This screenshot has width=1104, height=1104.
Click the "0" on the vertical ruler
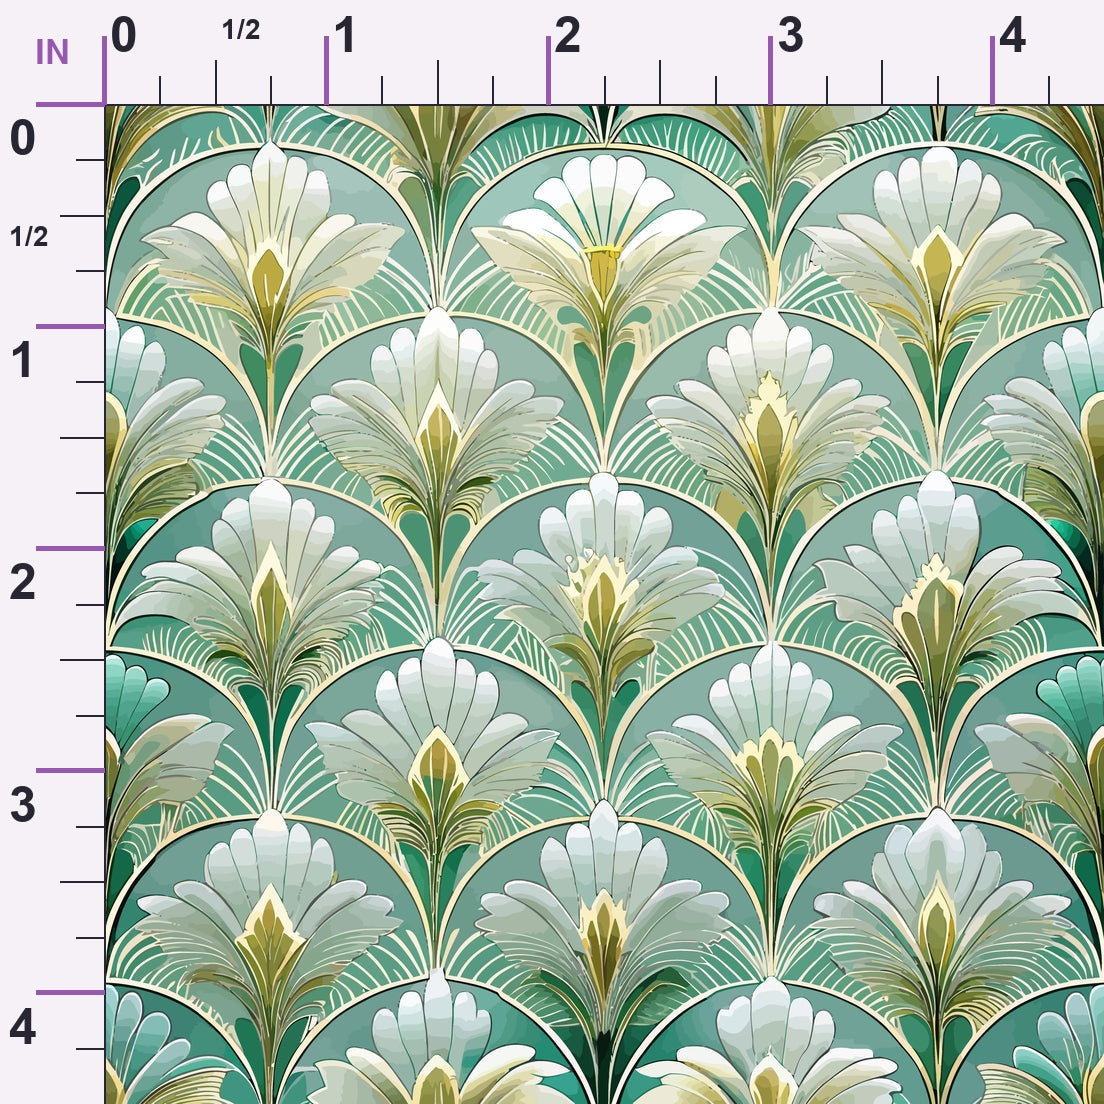(23, 137)
